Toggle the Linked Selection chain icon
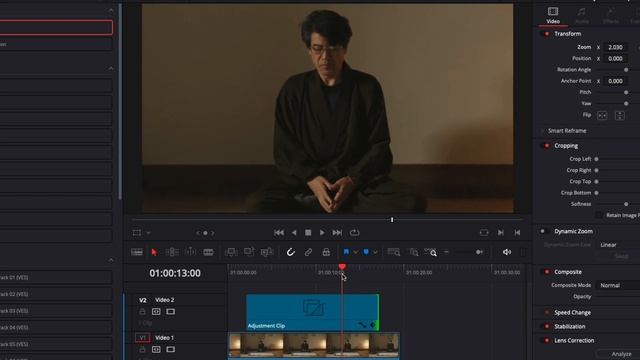 click(x=308, y=252)
